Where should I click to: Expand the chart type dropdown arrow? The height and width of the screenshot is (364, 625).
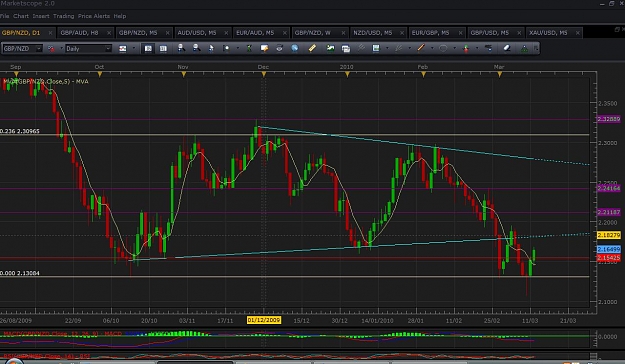click(134, 48)
